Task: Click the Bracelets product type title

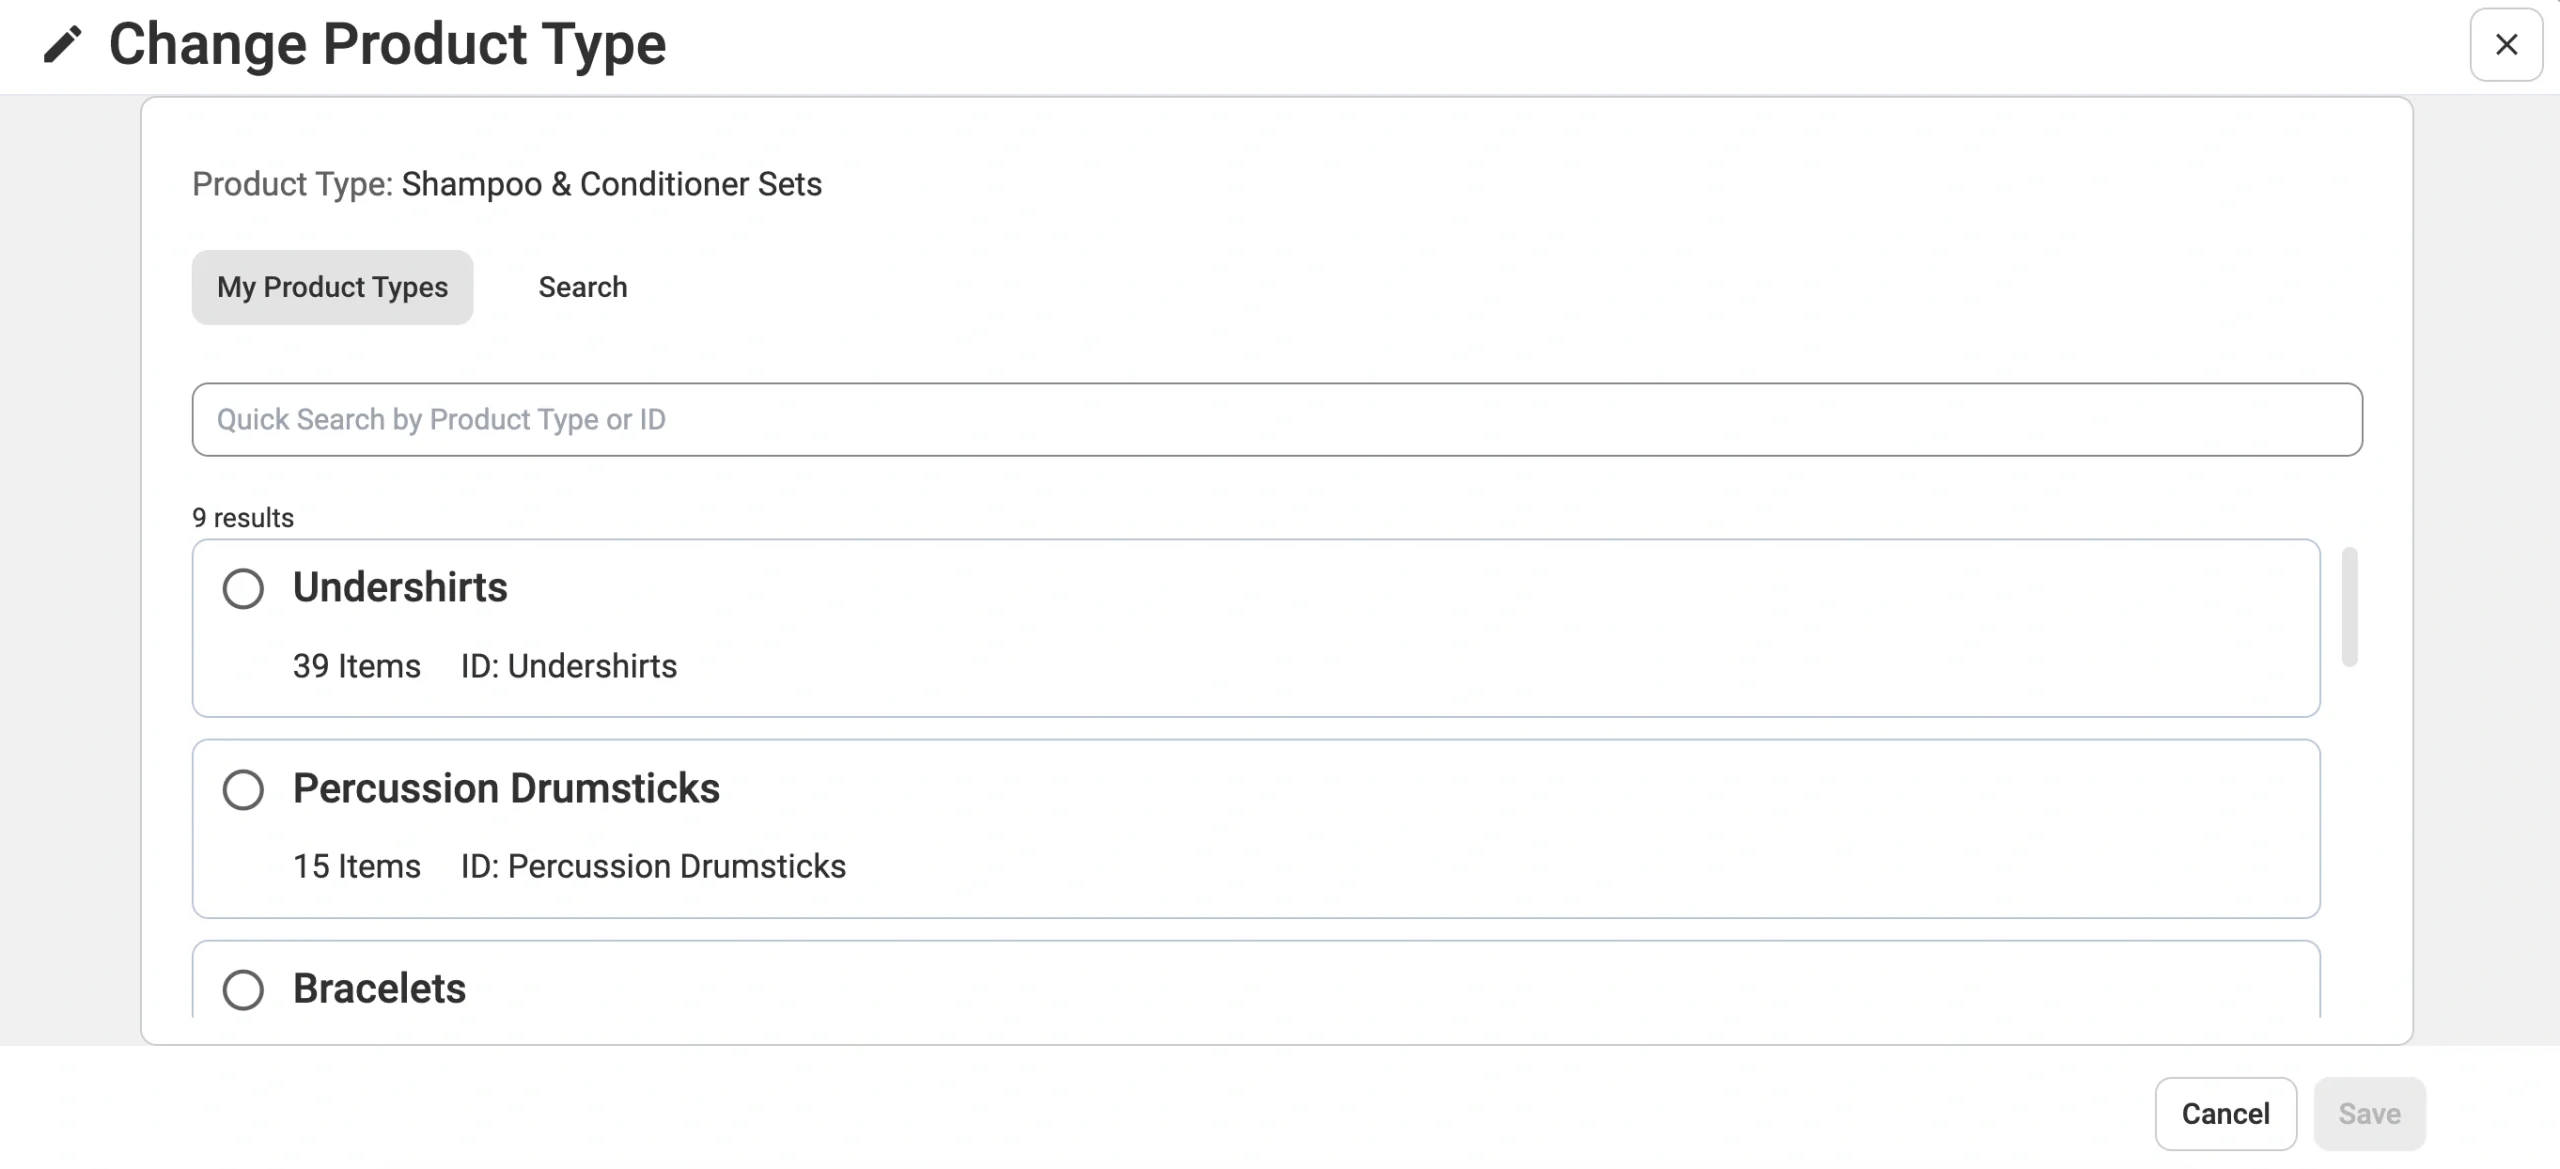Action: point(379,989)
